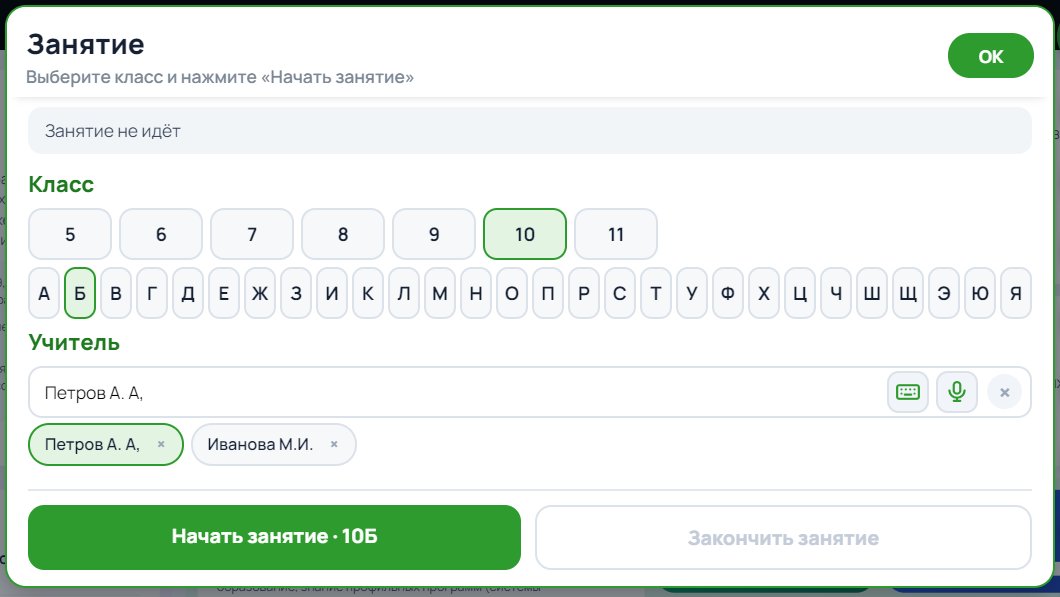Choose class letter Ф
Screen dimensions: 1060x597
[x=728, y=293]
